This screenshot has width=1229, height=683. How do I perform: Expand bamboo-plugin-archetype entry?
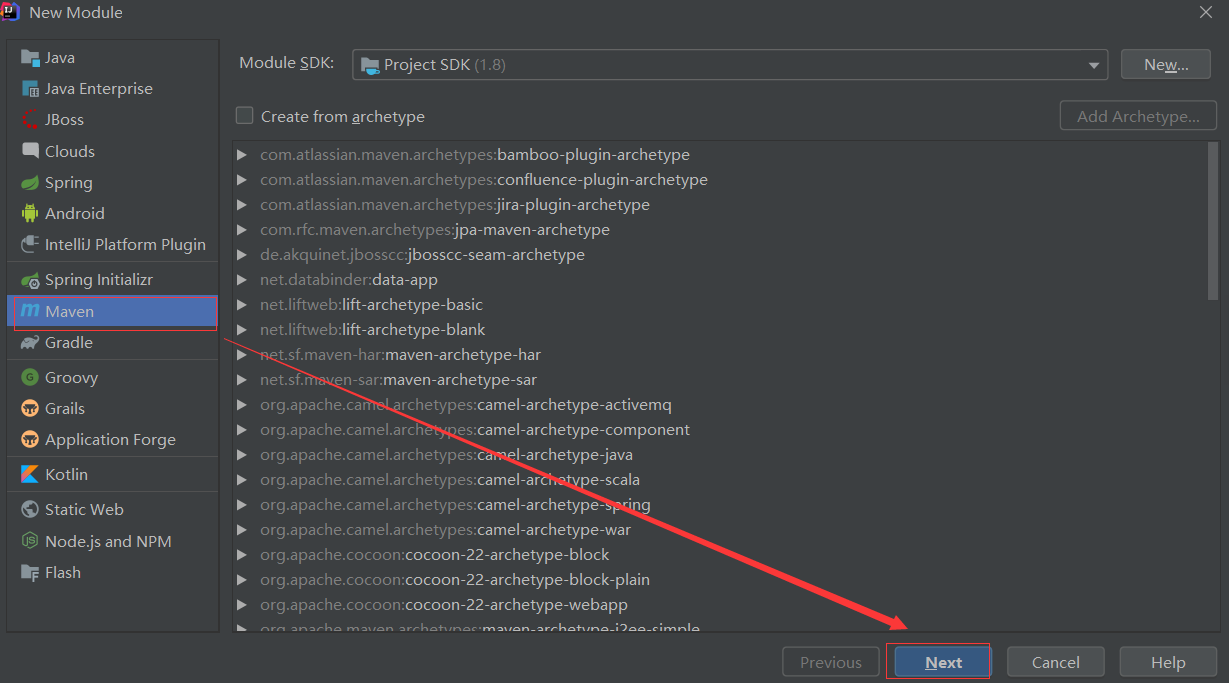point(241,155)
